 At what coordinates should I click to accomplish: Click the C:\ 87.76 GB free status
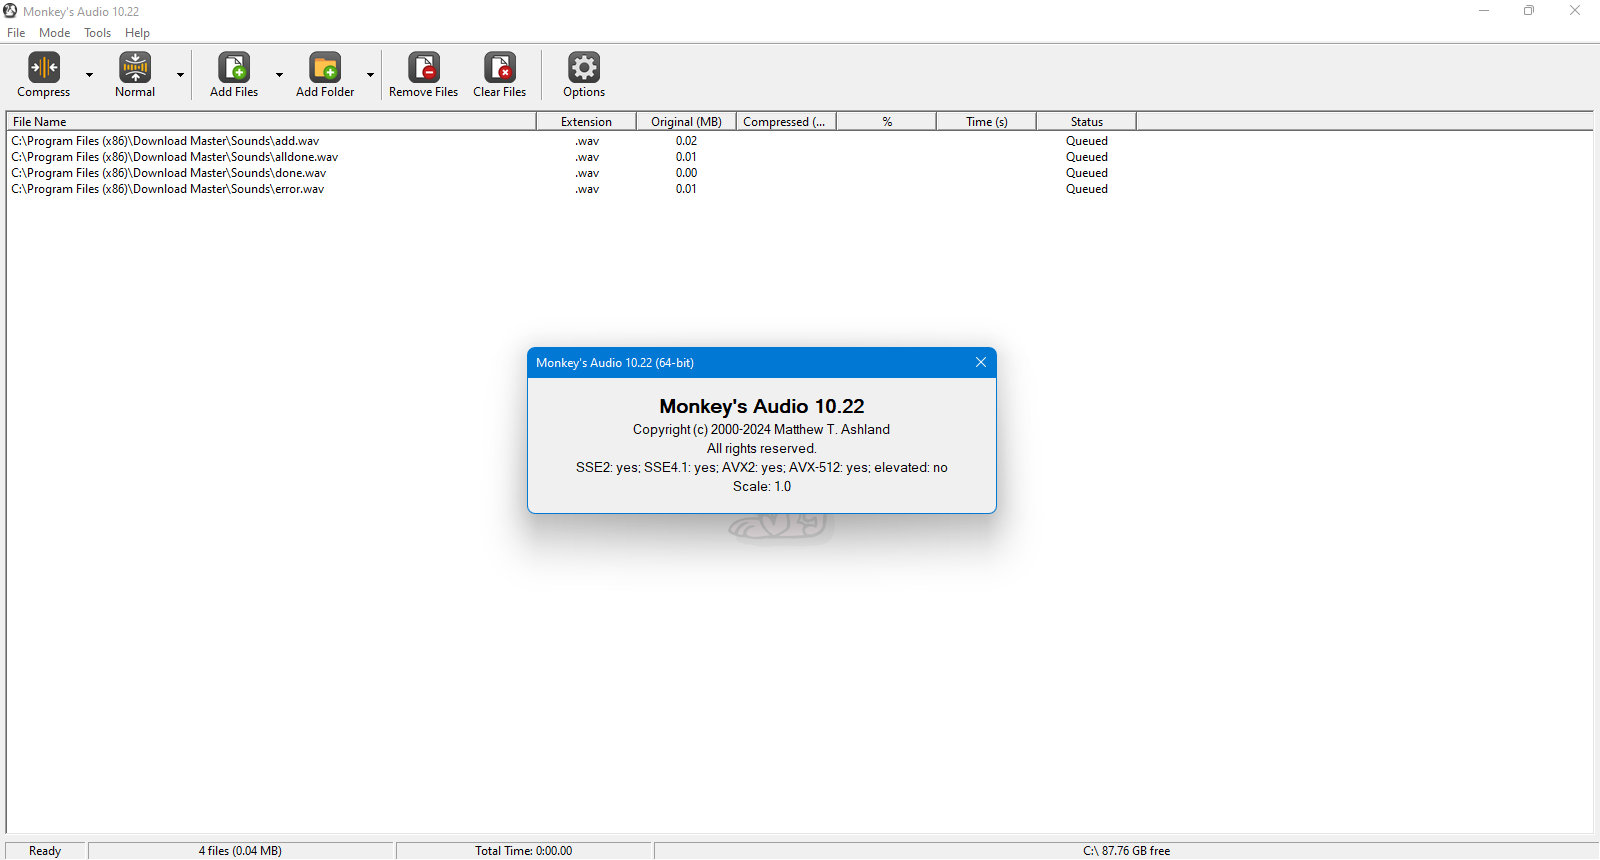(1126, 851)
